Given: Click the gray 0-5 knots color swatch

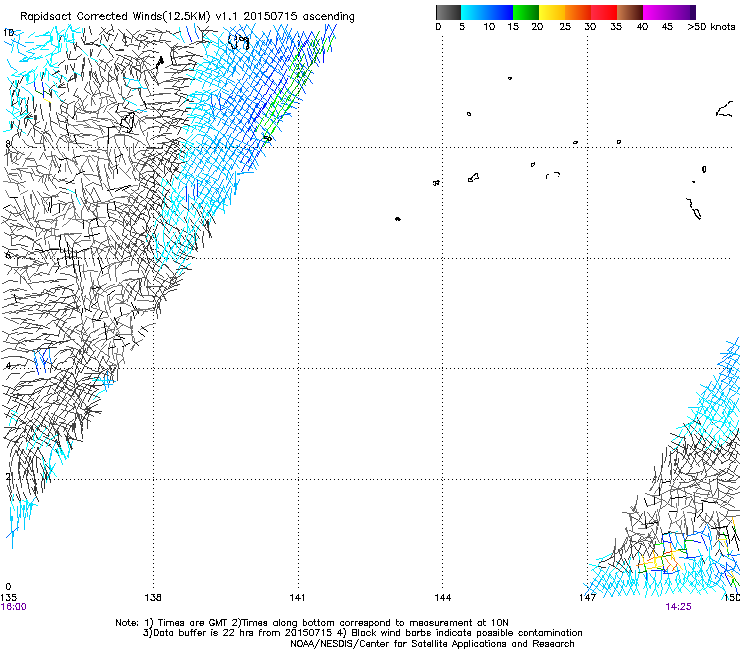Looking at the screenshot, I should tap(448, 12).
